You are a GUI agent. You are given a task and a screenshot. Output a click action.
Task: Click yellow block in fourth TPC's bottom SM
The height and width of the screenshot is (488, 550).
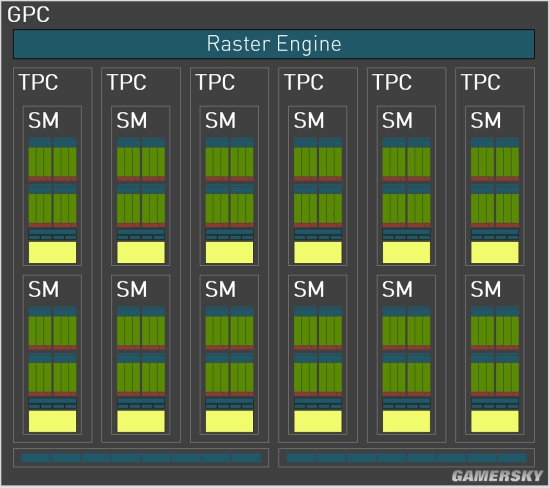(318, 421)
